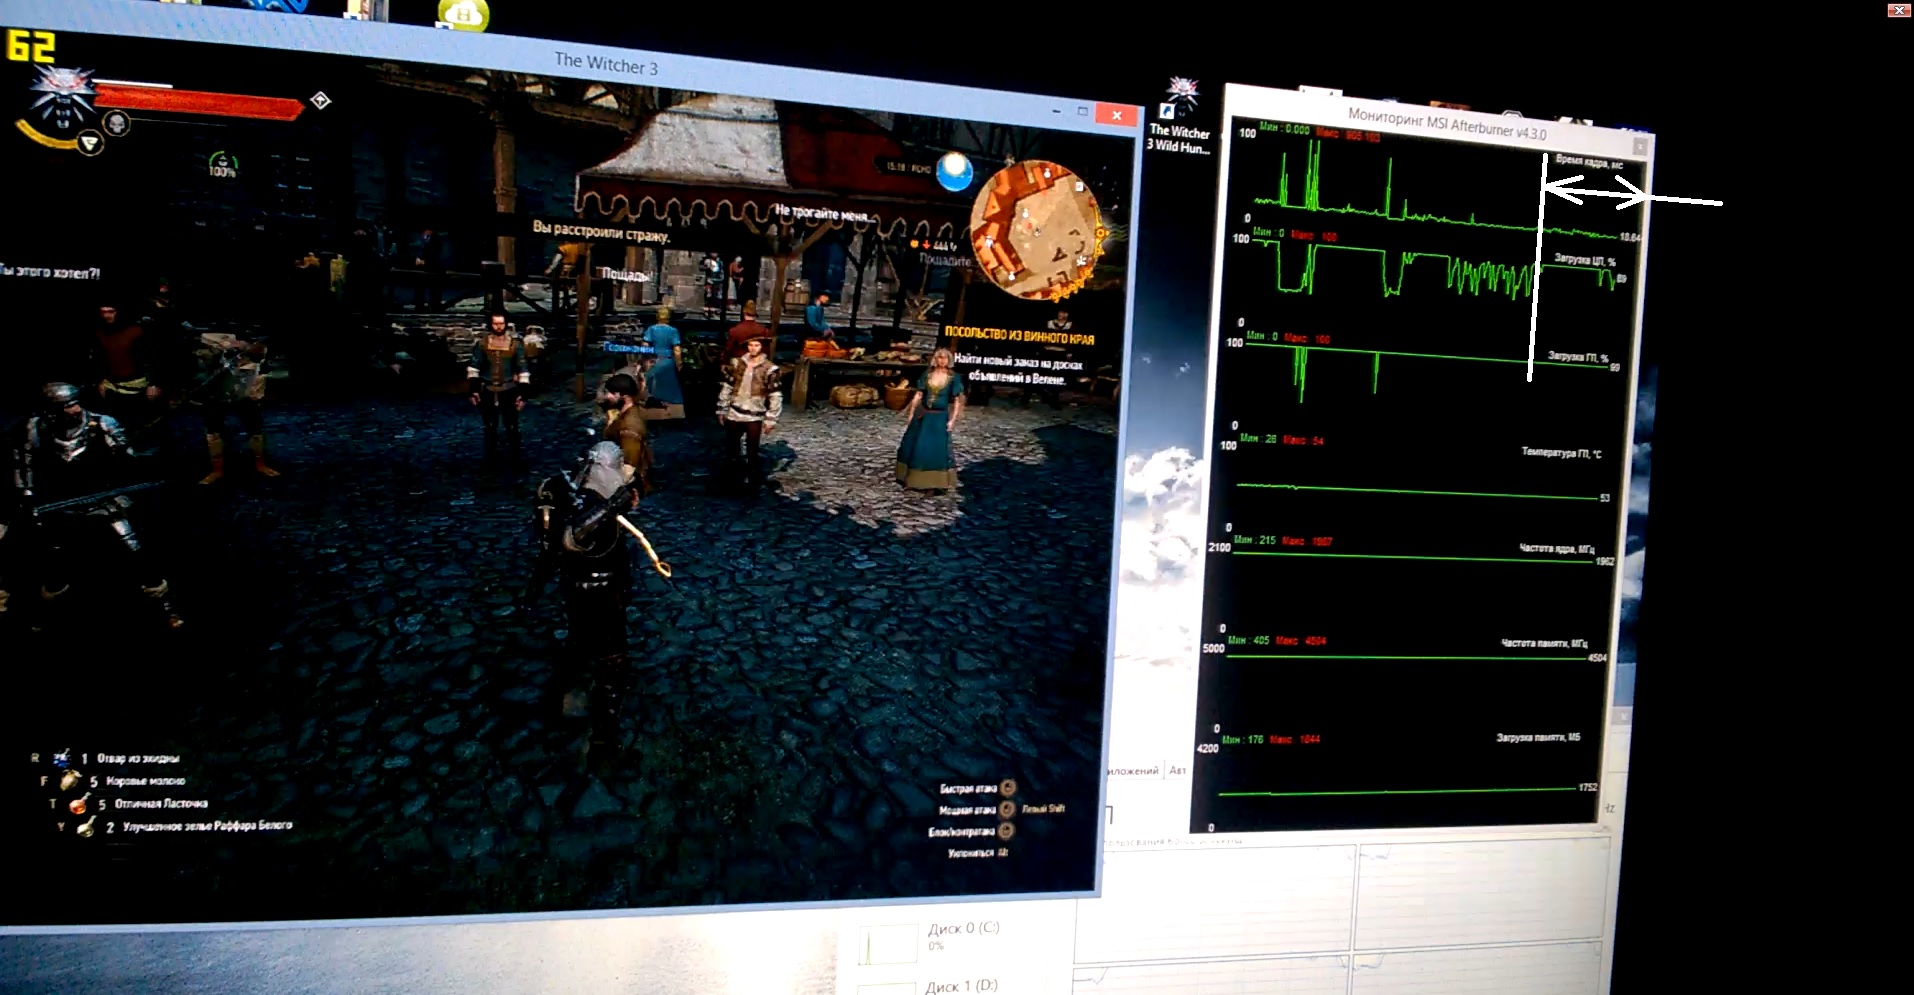
Task: Maximize The Witcher 3 game window
Action: click(1083, 111)
